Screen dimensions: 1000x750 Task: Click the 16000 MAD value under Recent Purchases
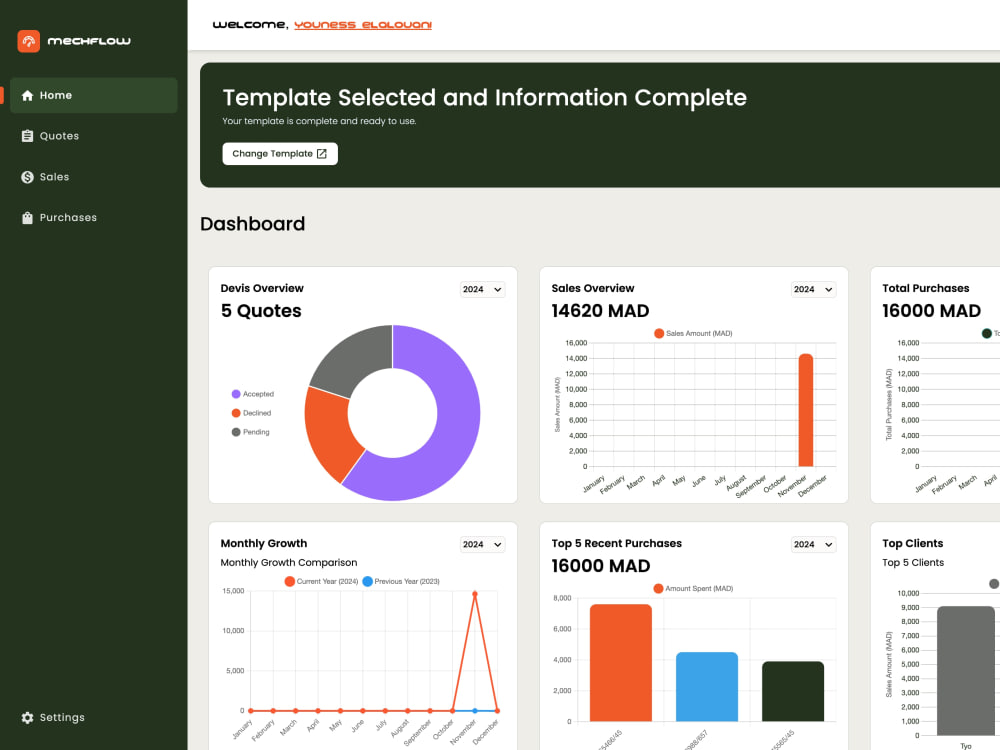601,566
